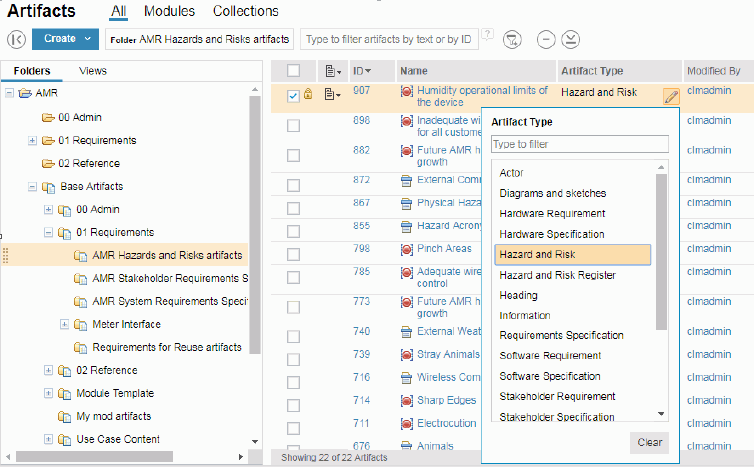Click the collapse all rows minus icon
The height and width of the screenshot is (467, 754).
(x=546, y=39)
